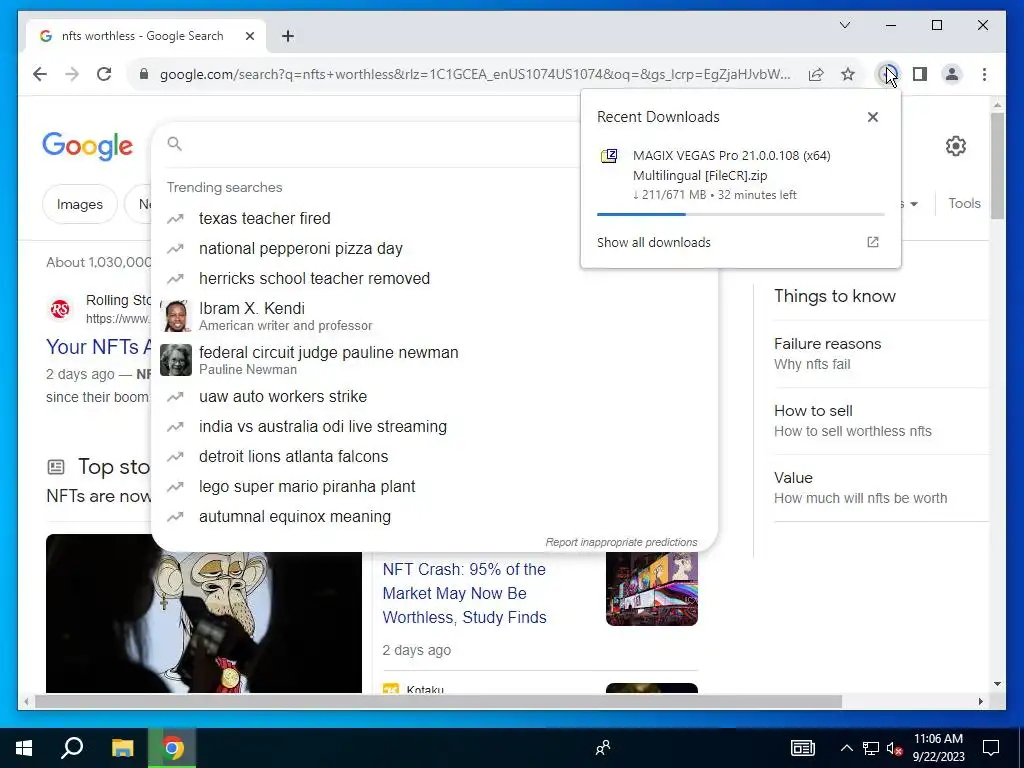This screenshot has width=1024, height=768.
Task: Open the network status tray icon
Action: 871,748
